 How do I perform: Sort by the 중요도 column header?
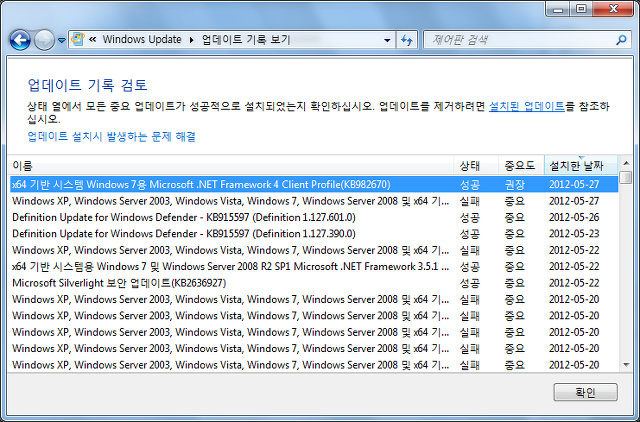(521, 165)
